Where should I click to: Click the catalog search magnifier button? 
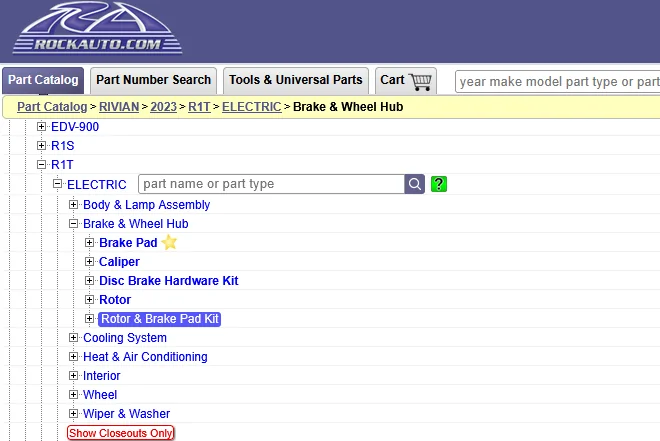point(415,184)
